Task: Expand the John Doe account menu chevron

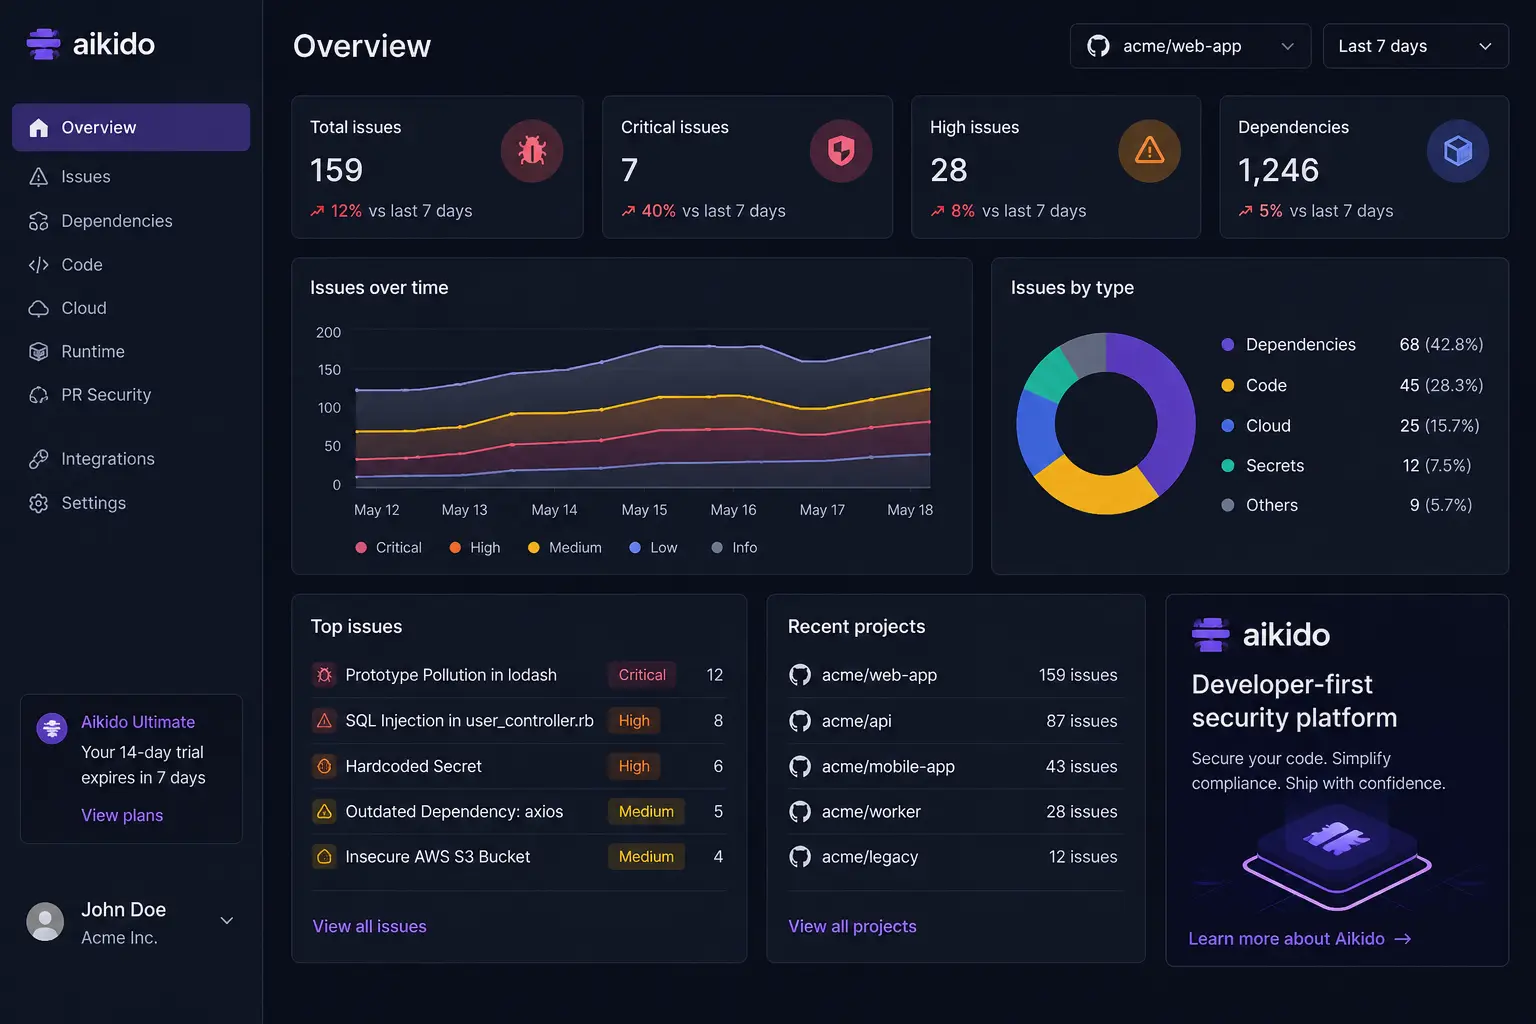Action: (x=227, y=921)
